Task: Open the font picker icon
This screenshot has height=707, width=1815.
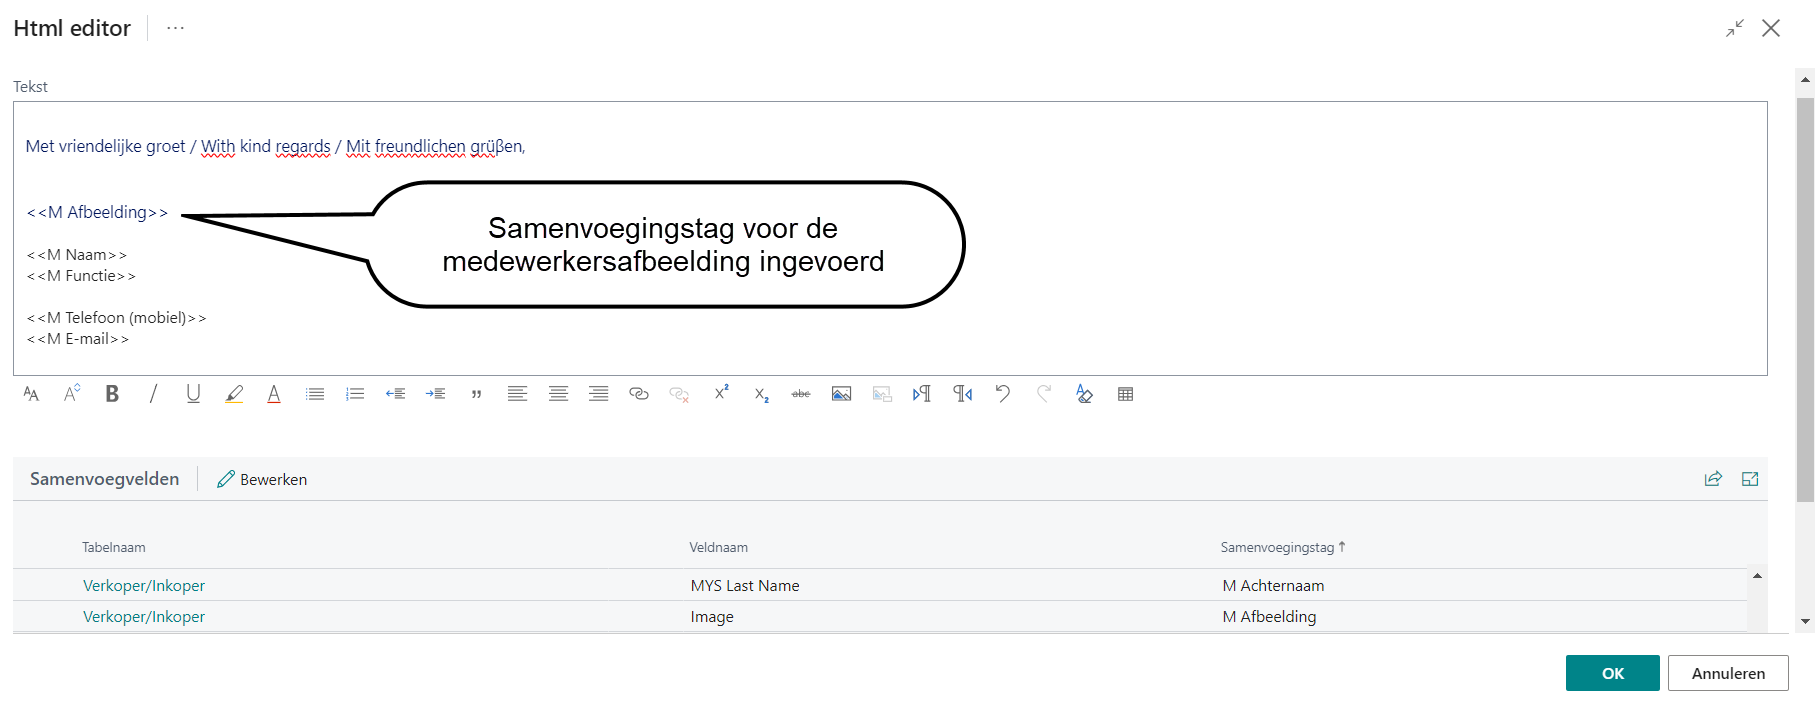Action: pos(31,394)
